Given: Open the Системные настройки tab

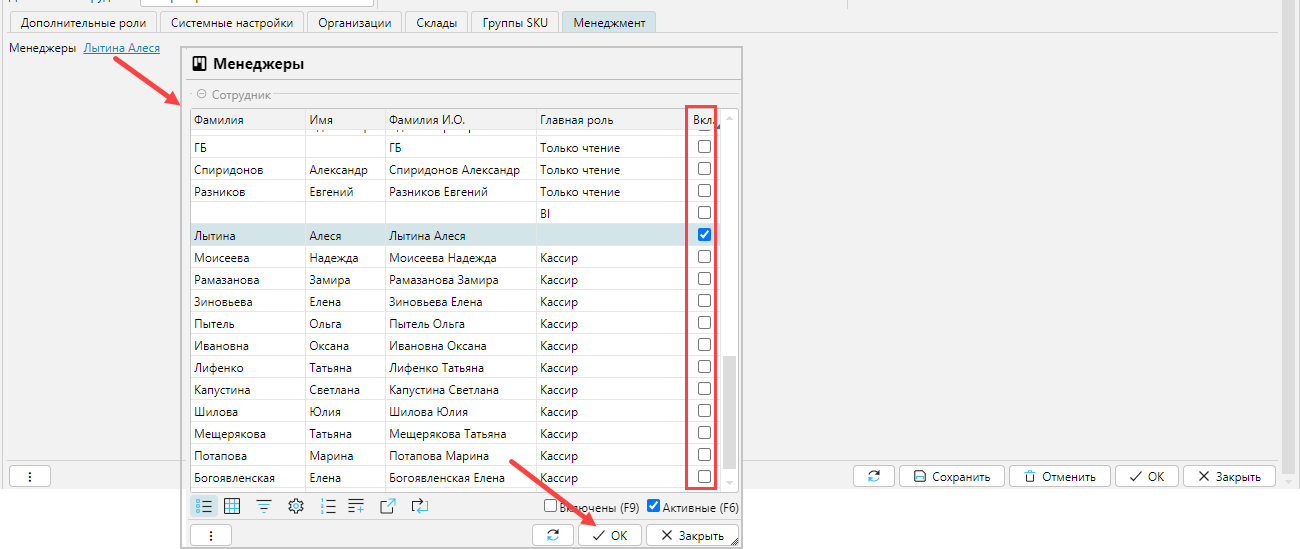Looking at the screenshot, I should [232, 22].
